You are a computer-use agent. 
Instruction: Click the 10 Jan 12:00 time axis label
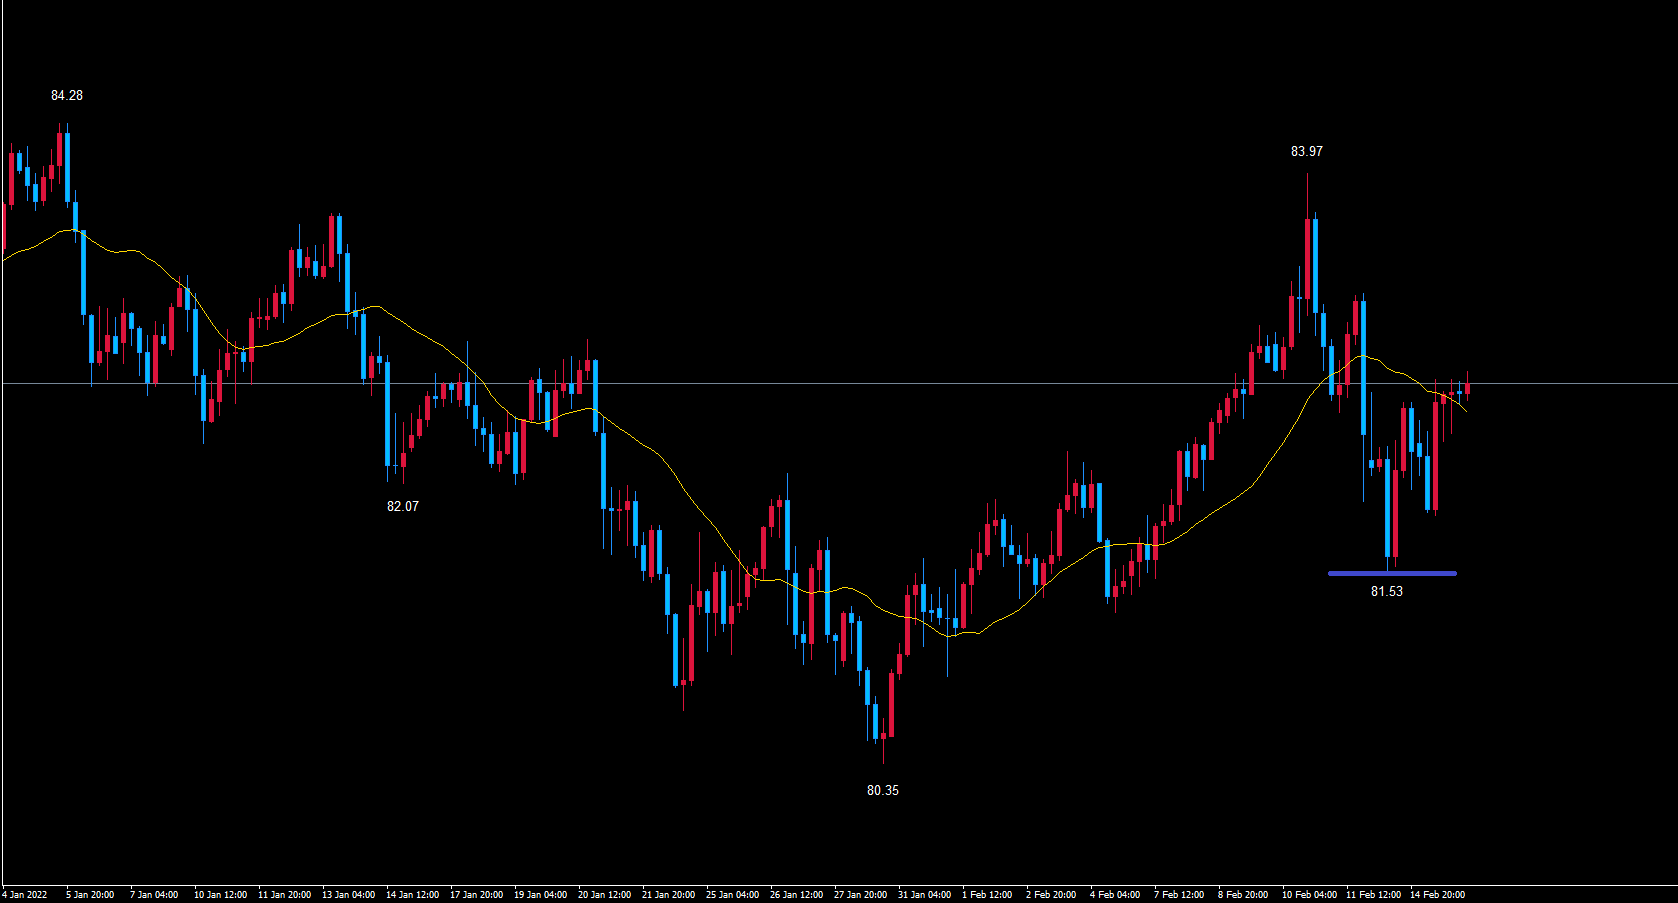(220, 895)
